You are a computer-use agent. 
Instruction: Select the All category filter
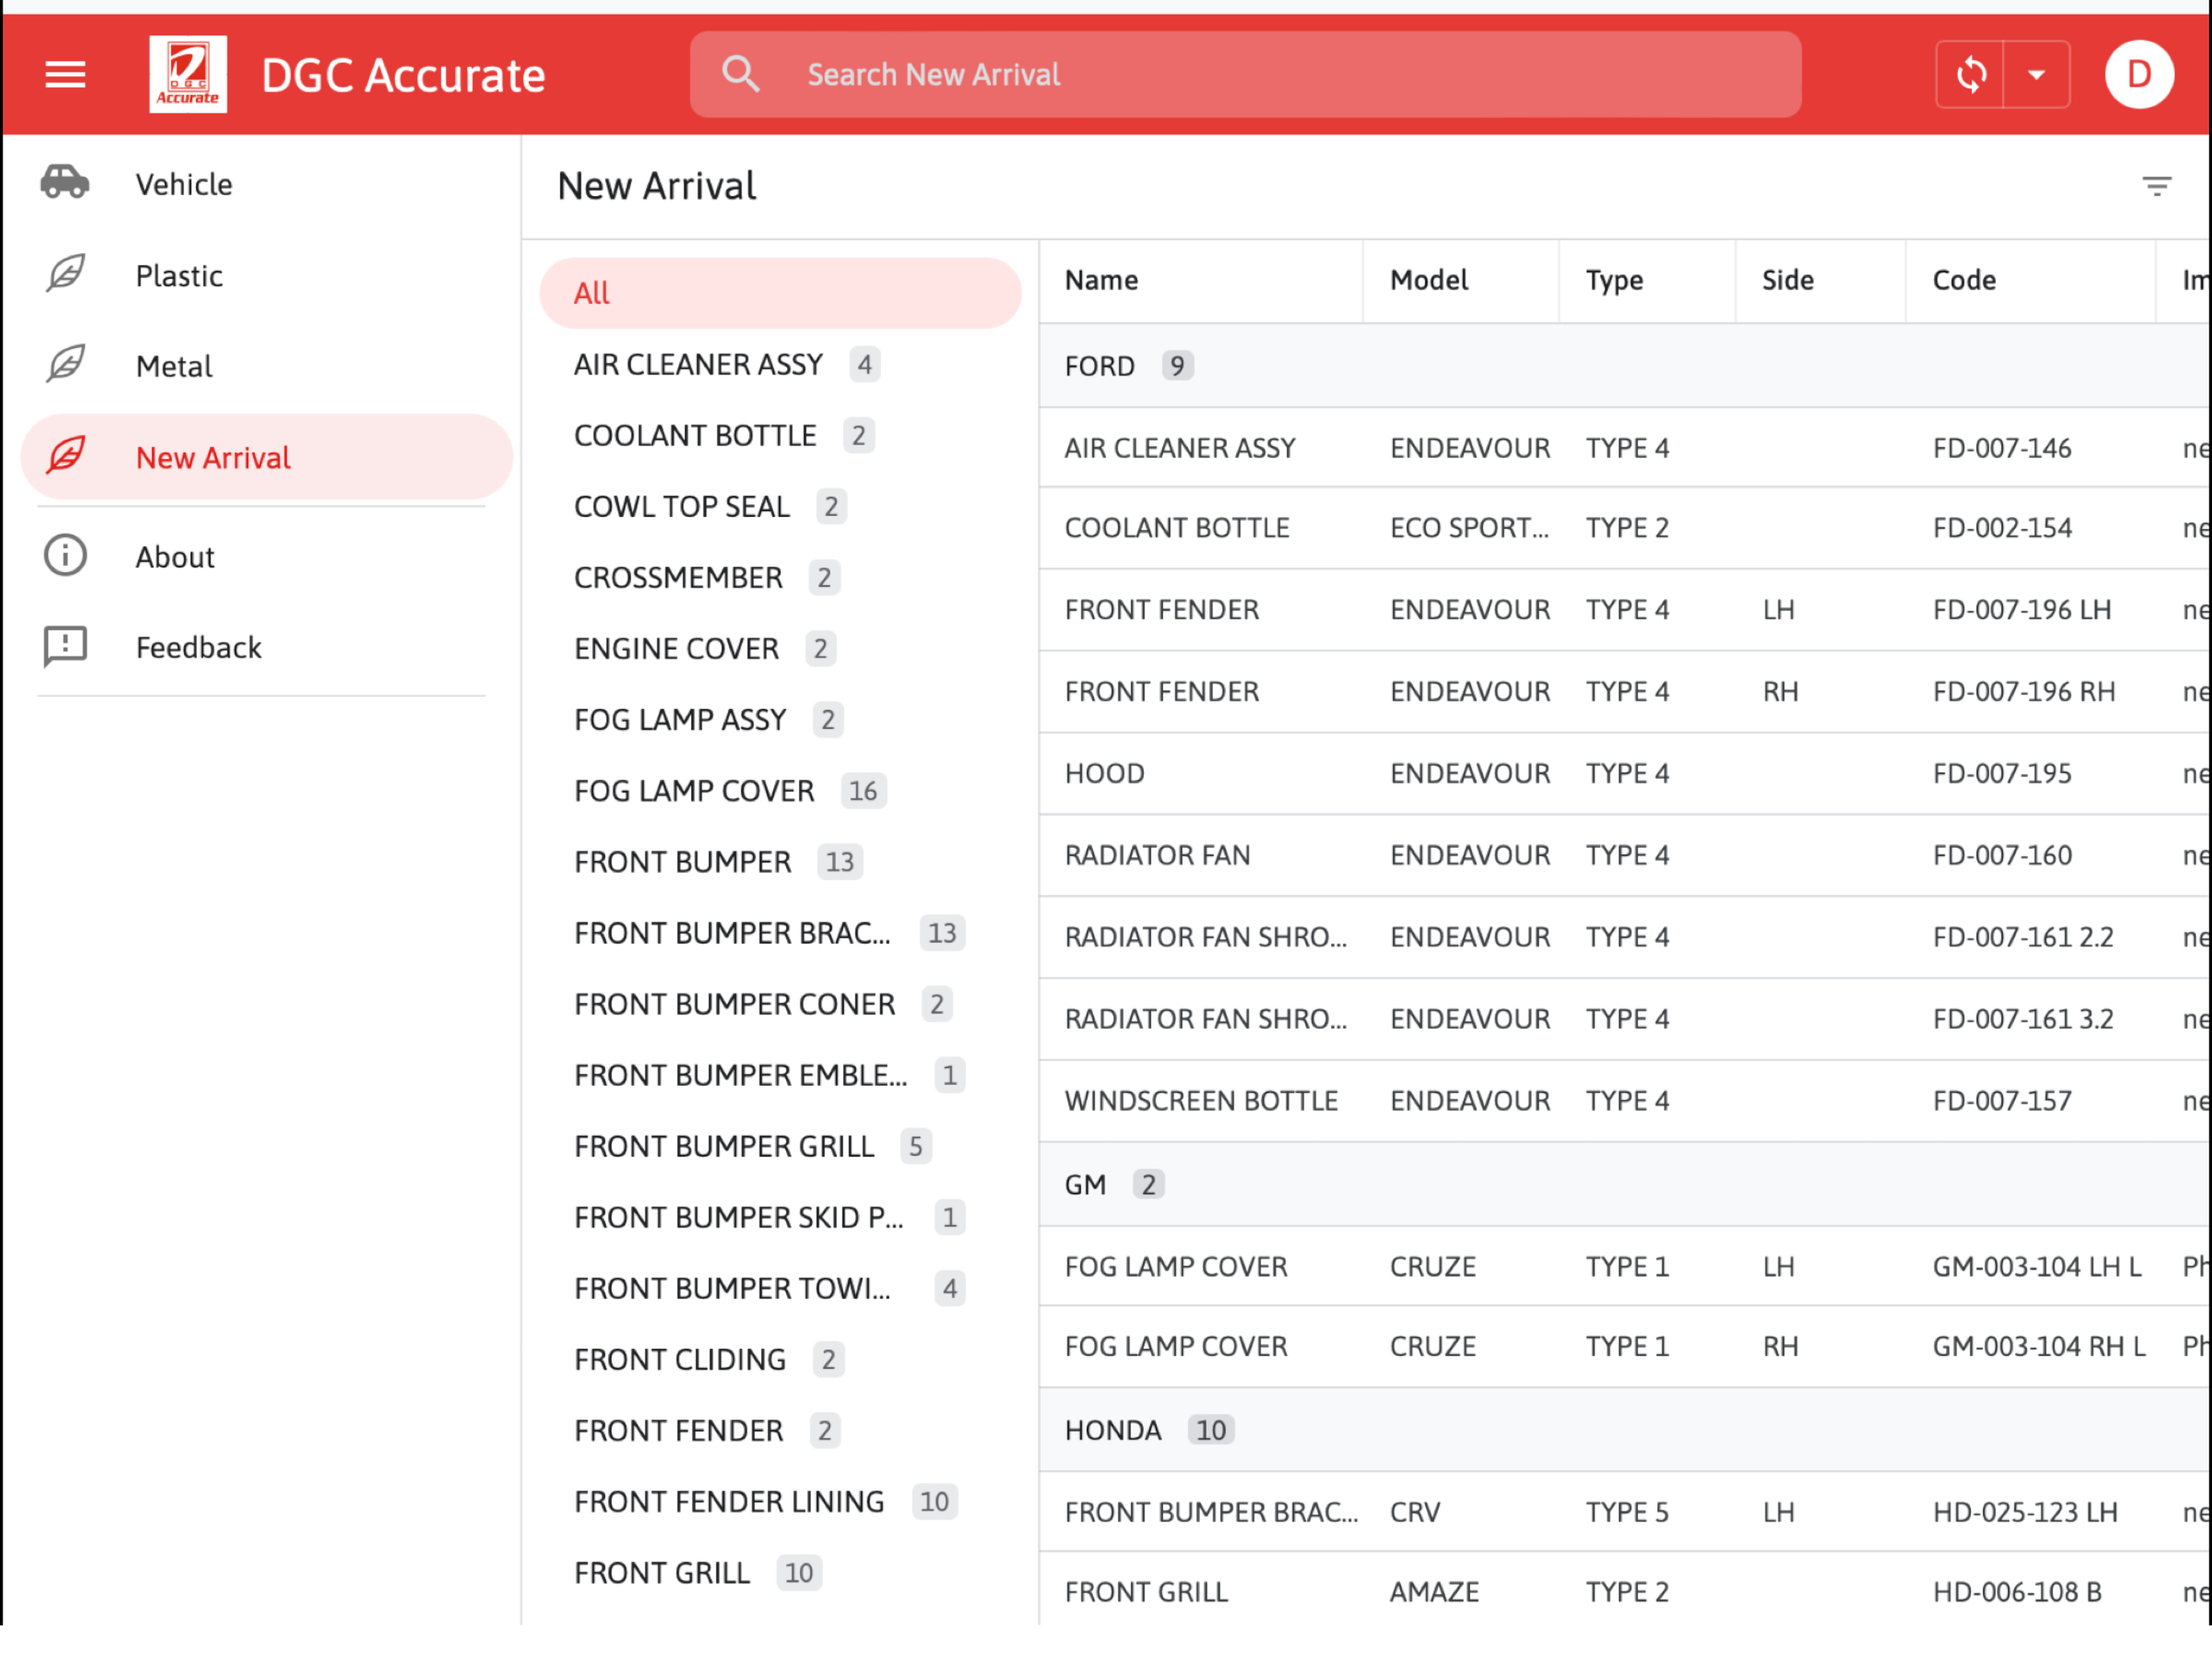(x=780, y=293)
